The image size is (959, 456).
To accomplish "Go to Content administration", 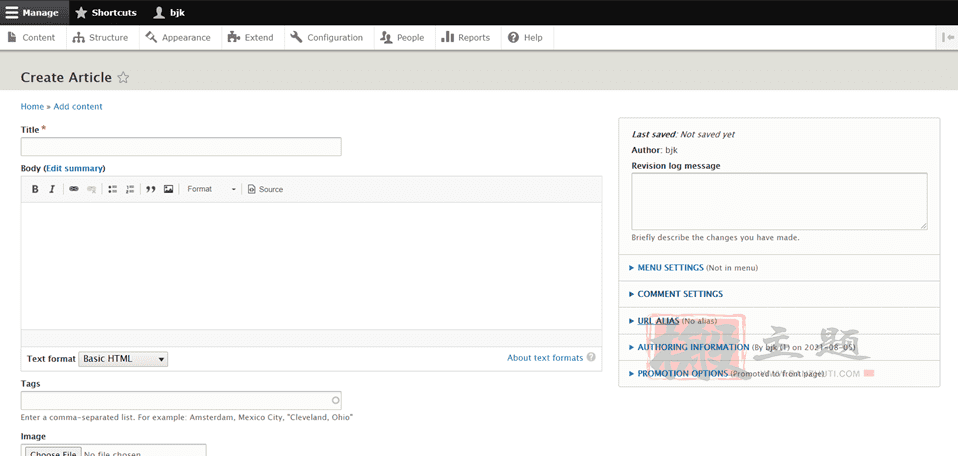I will click(32, 37).
